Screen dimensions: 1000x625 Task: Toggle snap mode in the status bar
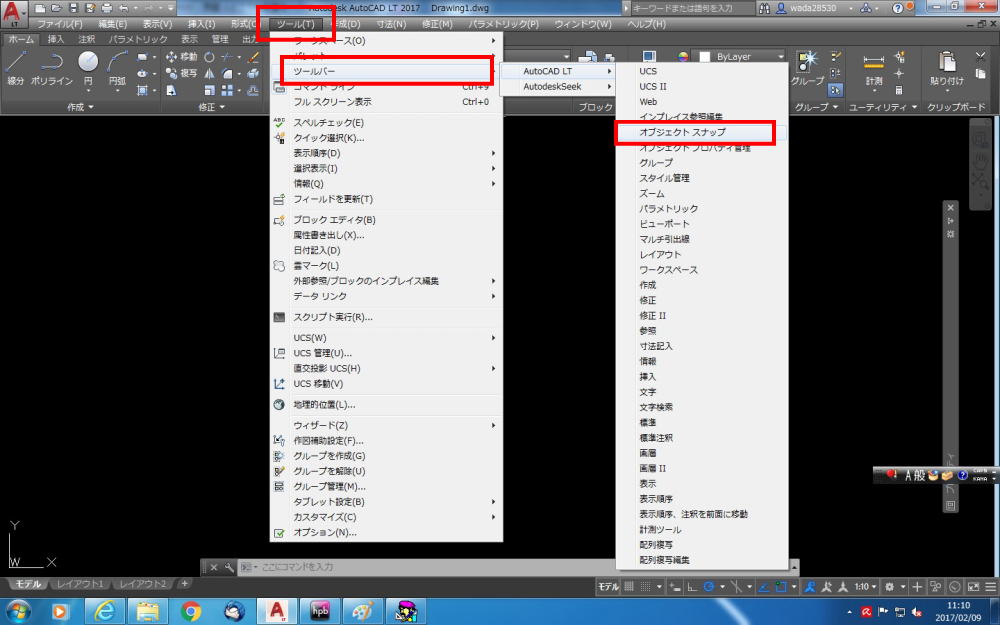pos(645,587)
